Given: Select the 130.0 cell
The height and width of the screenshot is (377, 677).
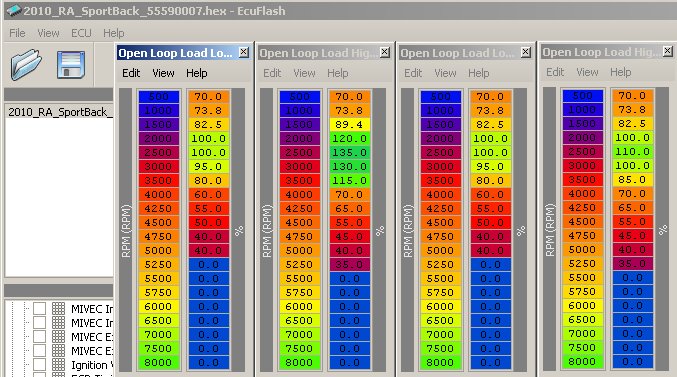Looking at the screenshot, I should click(349, 167).
